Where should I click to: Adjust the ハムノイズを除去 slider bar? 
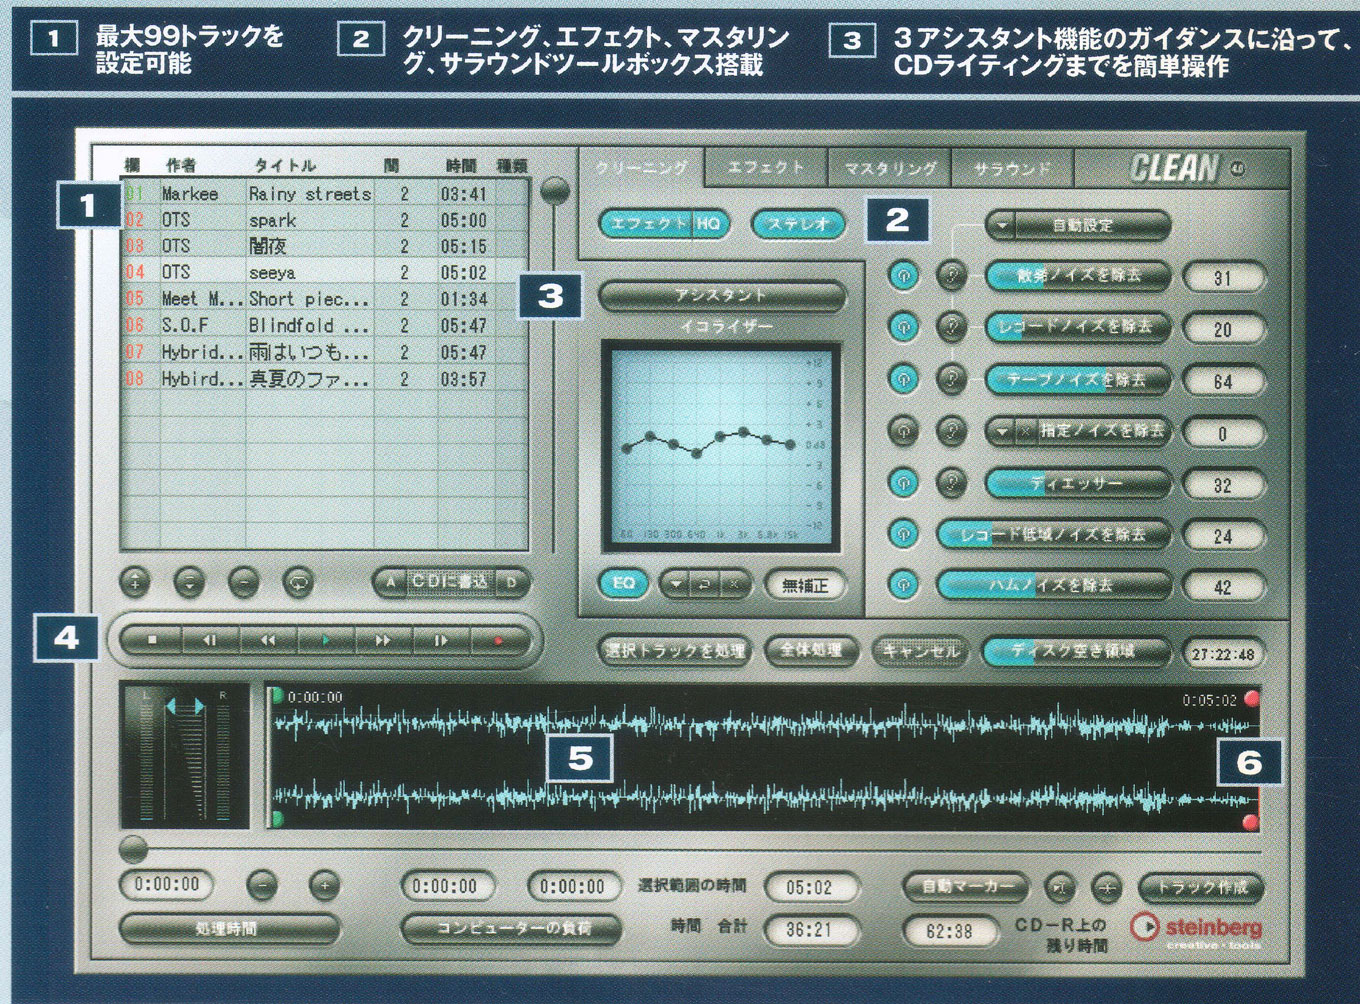(x=1054, y=586)
